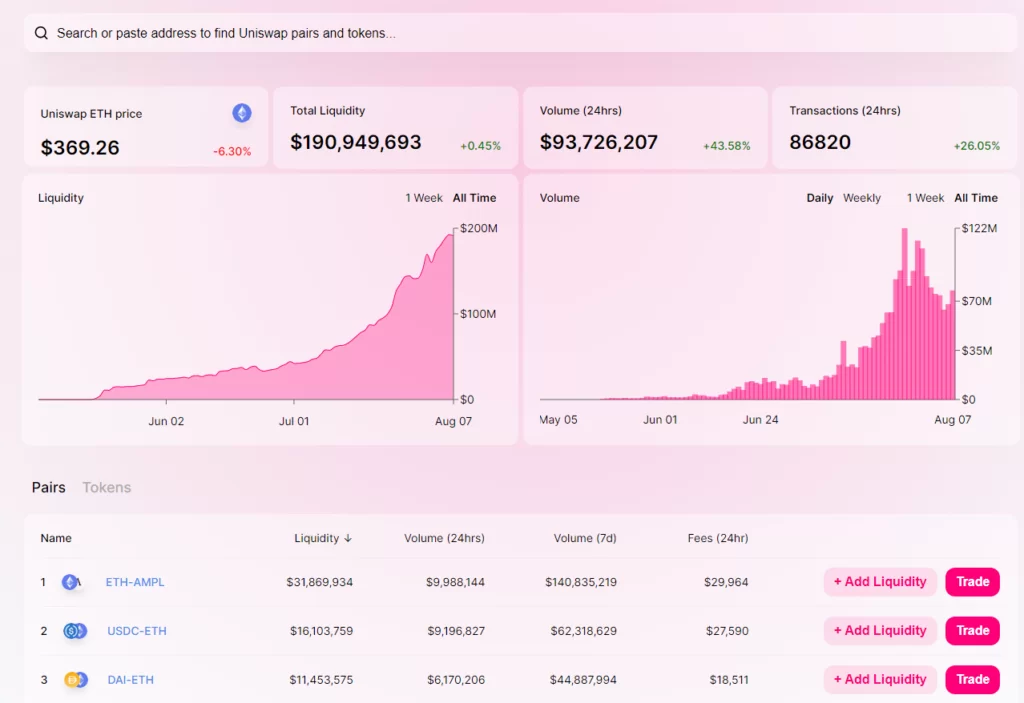
Task: Click the $6,170,206 24hr volume cell
Action: point(456,680)
